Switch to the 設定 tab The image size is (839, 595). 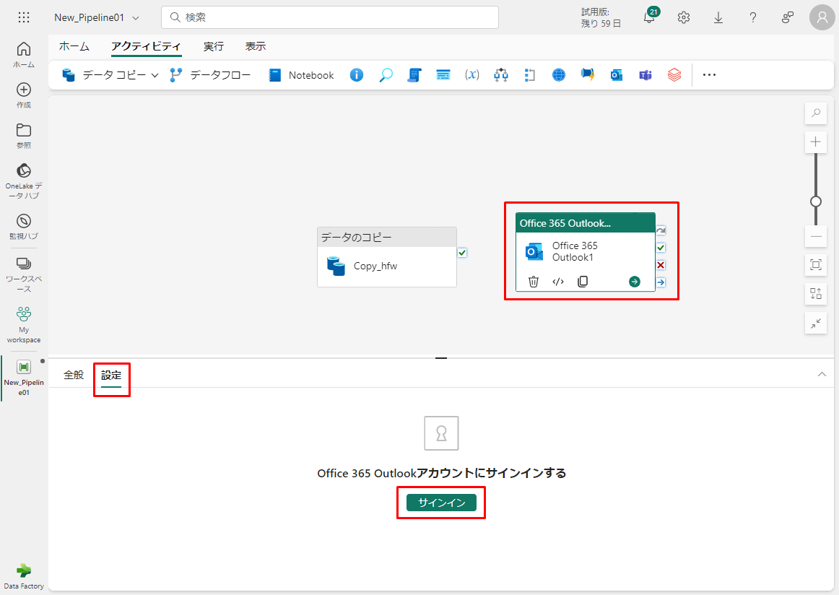[x=111, y=375]
